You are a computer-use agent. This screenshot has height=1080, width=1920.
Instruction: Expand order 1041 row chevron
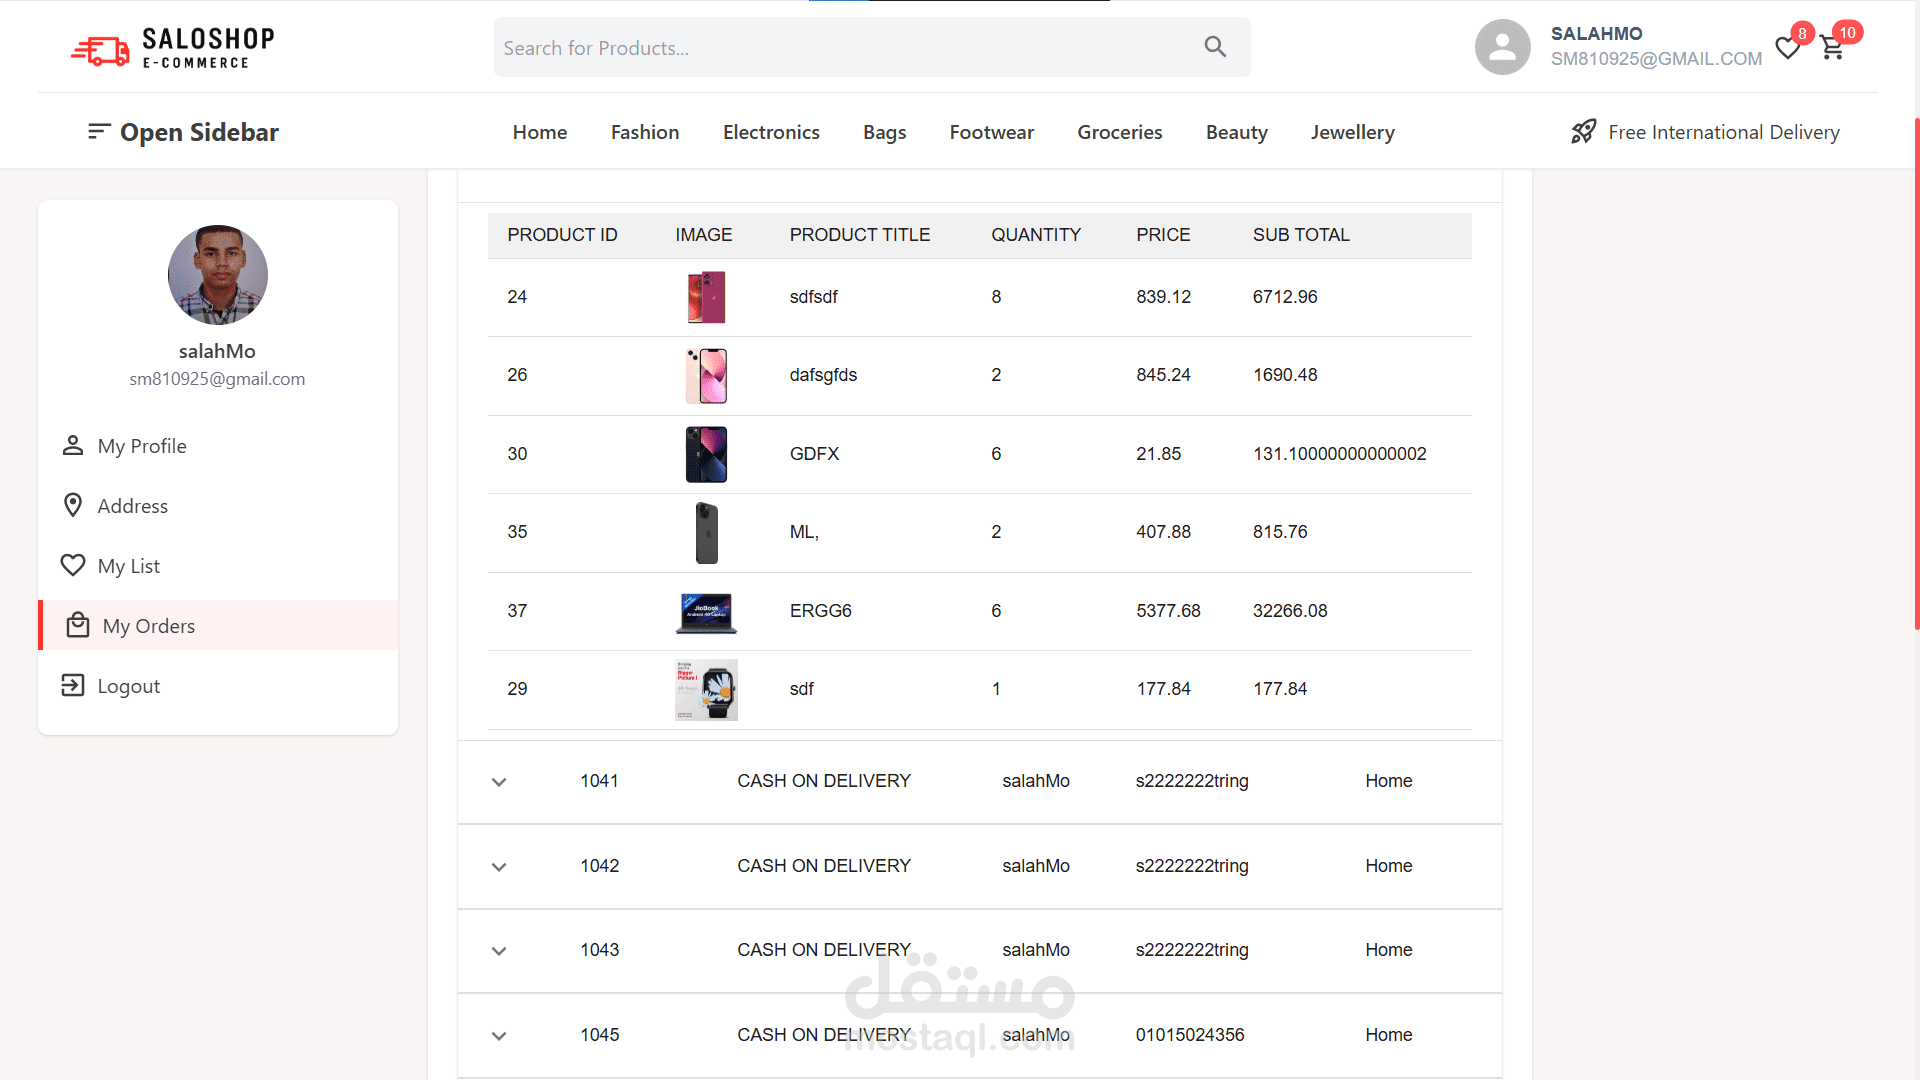pyautogui.click(x=499, y=782)
